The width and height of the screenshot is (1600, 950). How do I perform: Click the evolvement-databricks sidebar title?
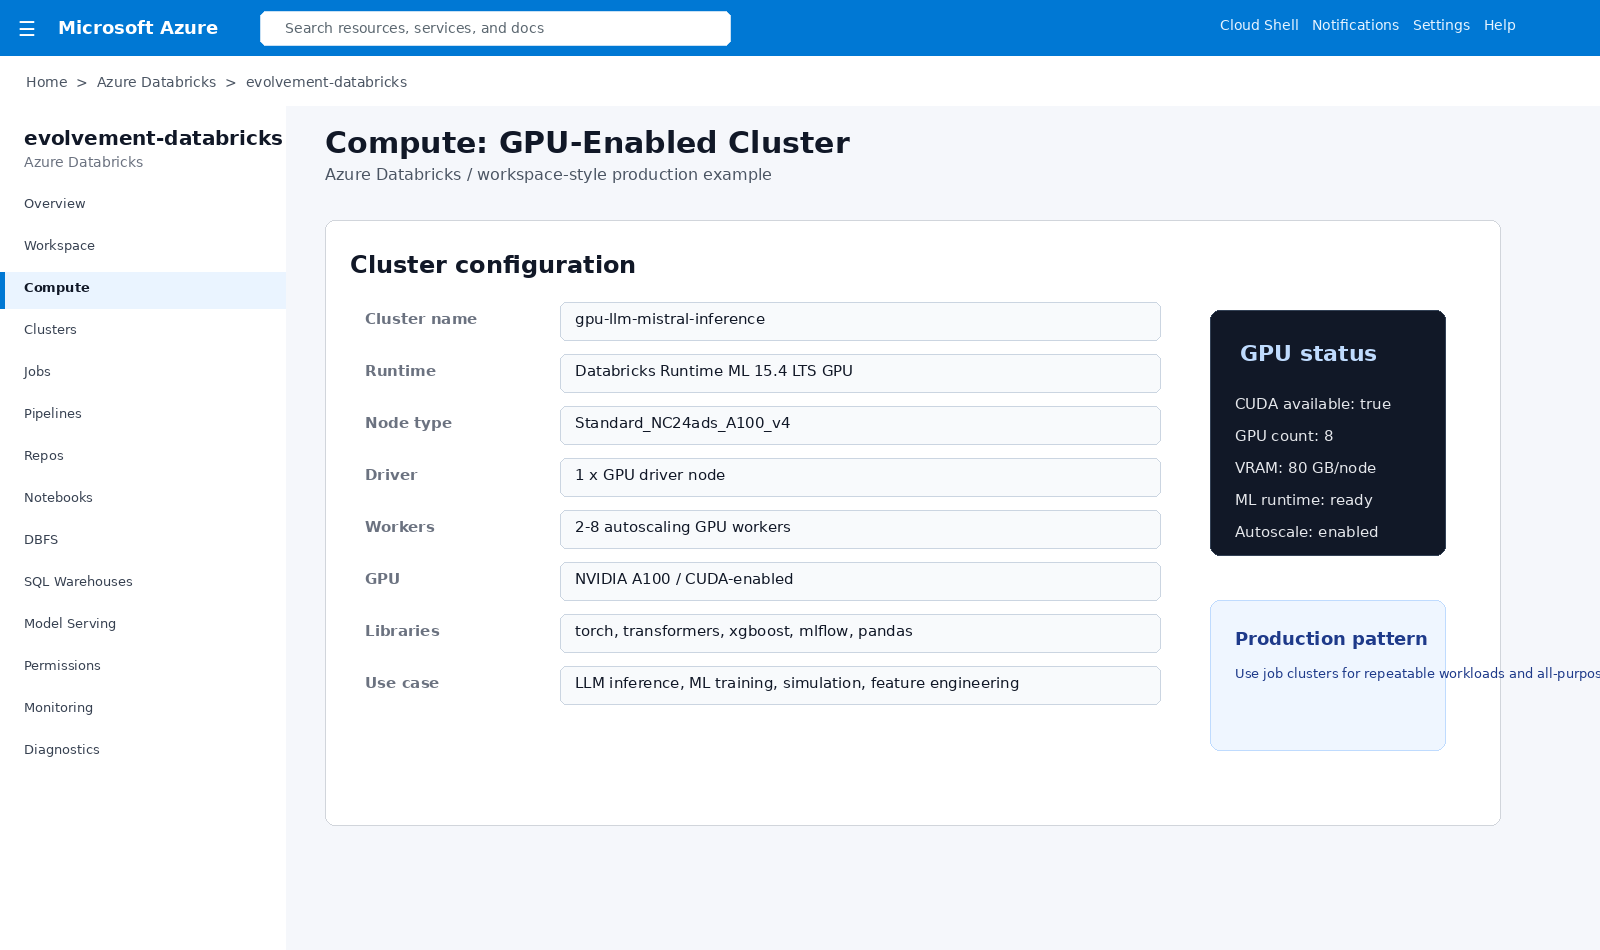[x=153, y=138]
